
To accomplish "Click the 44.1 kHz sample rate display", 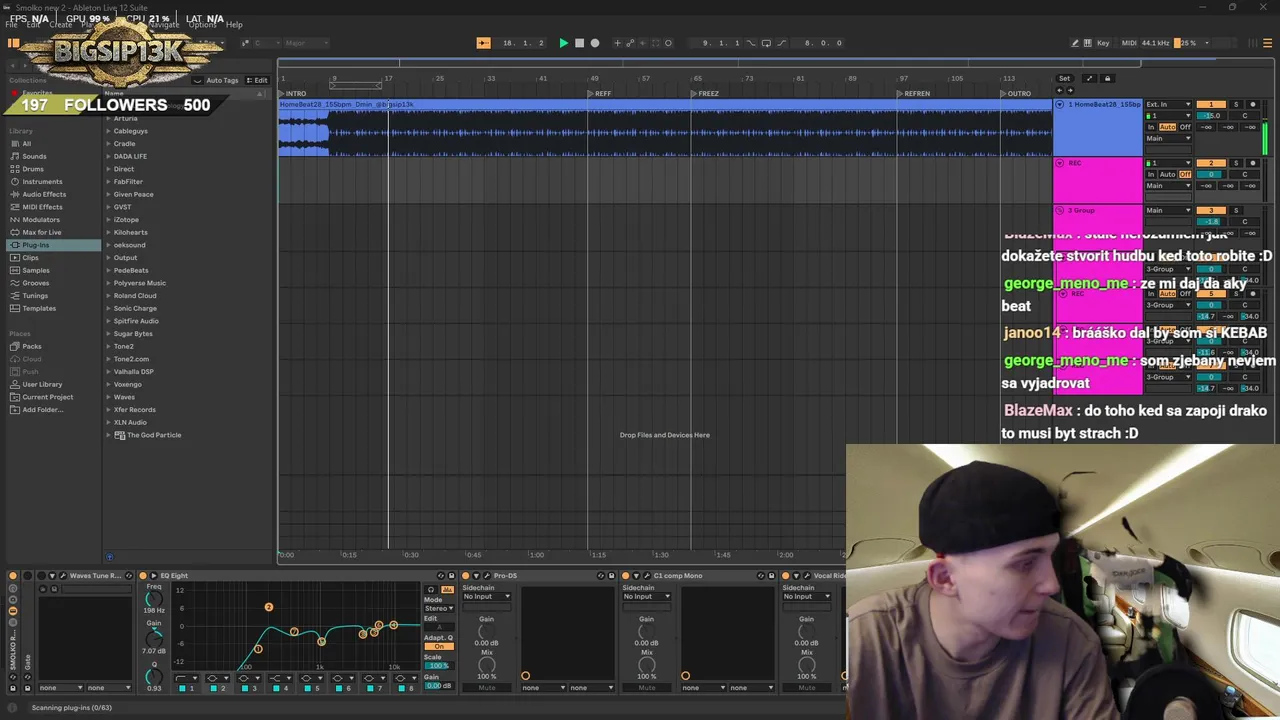I will coord(1155,43).
